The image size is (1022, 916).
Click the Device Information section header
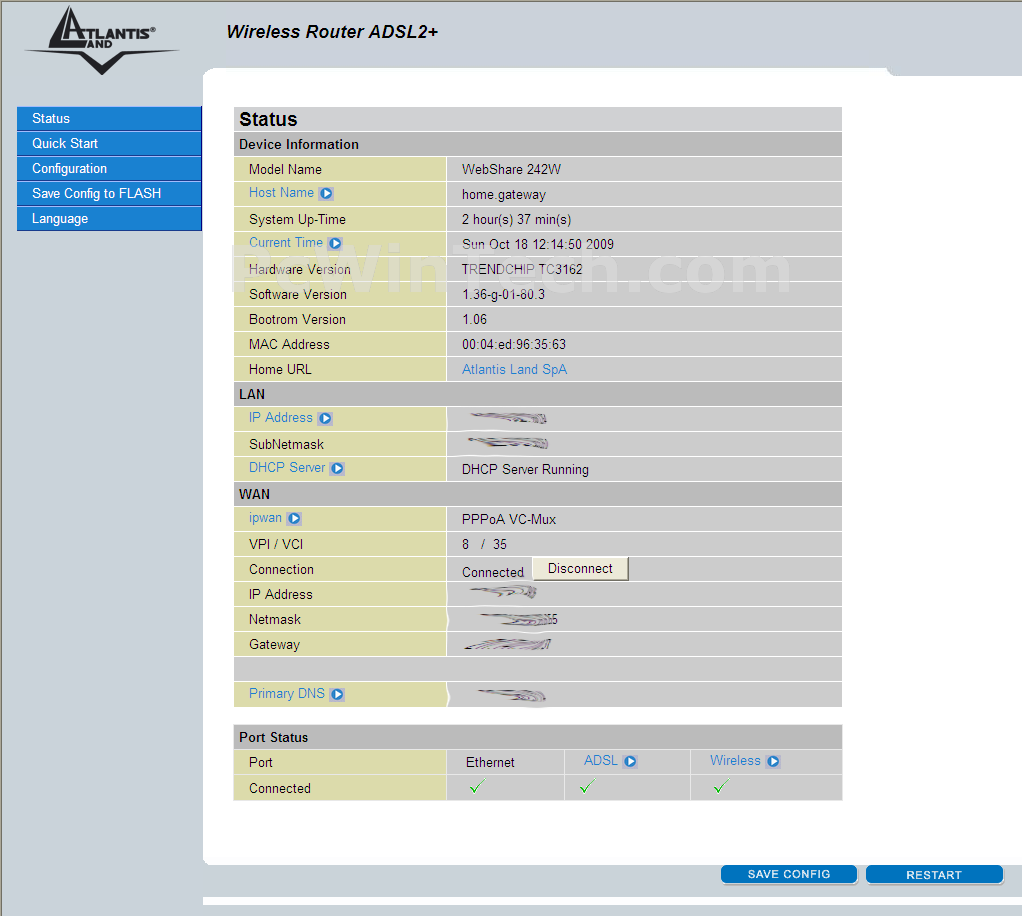[x=538, y=144]
